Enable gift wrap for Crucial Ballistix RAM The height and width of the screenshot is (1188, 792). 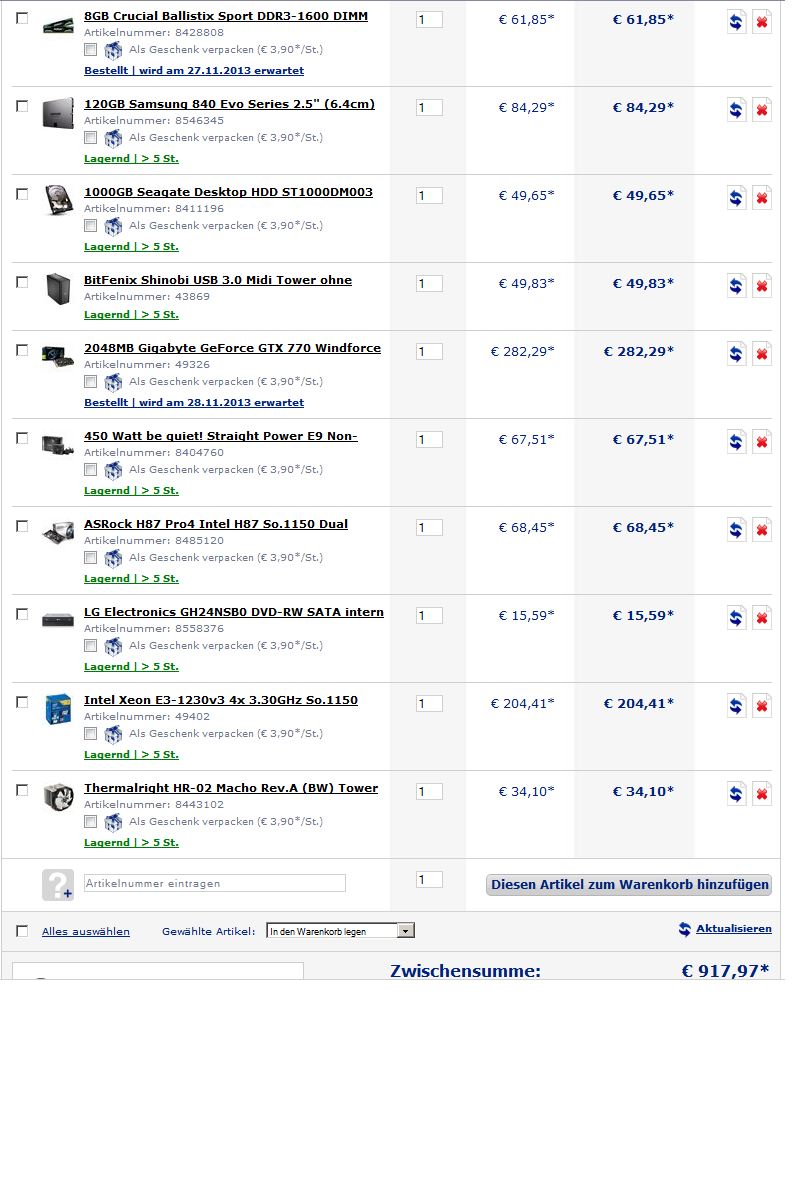click(91, 50)
